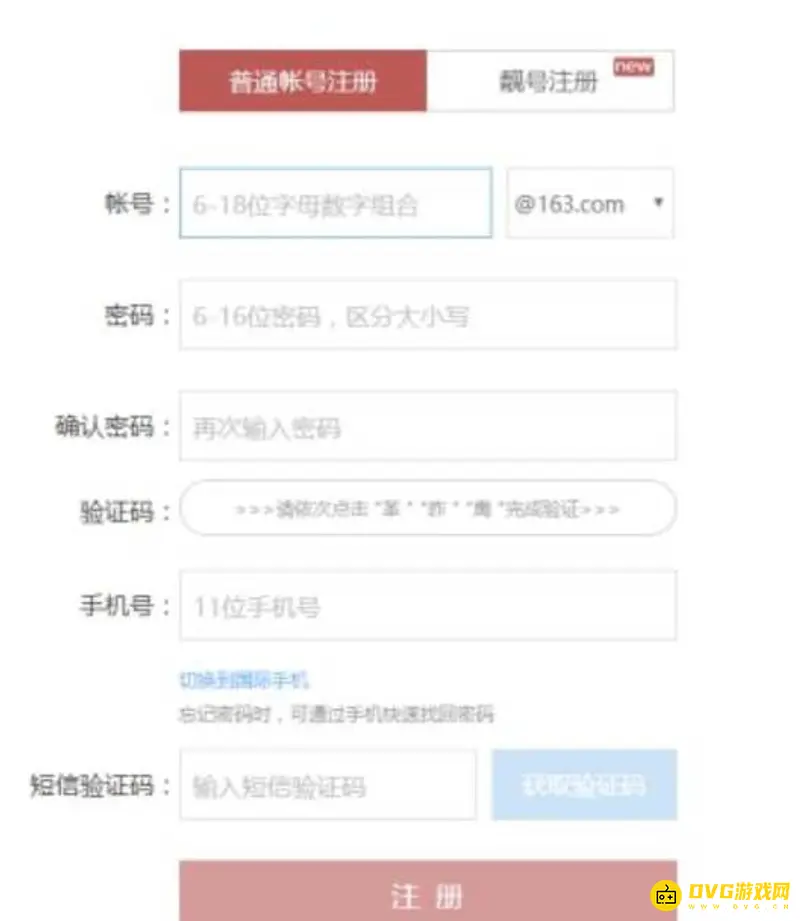Click the 输入短信验证码 input field

328,785
